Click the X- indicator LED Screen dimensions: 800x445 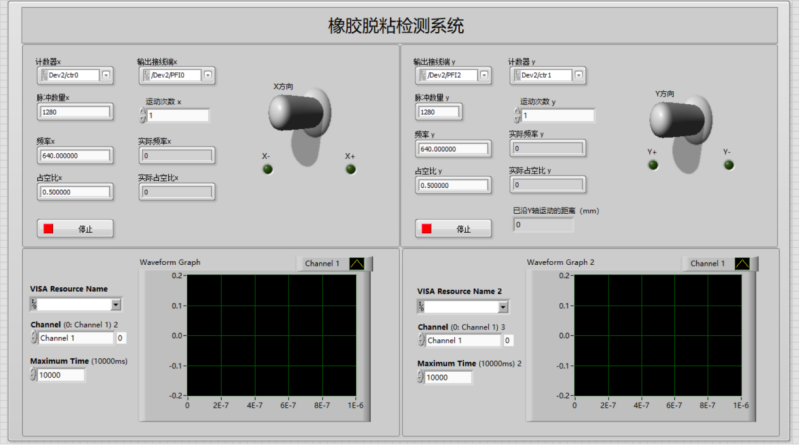267,169
